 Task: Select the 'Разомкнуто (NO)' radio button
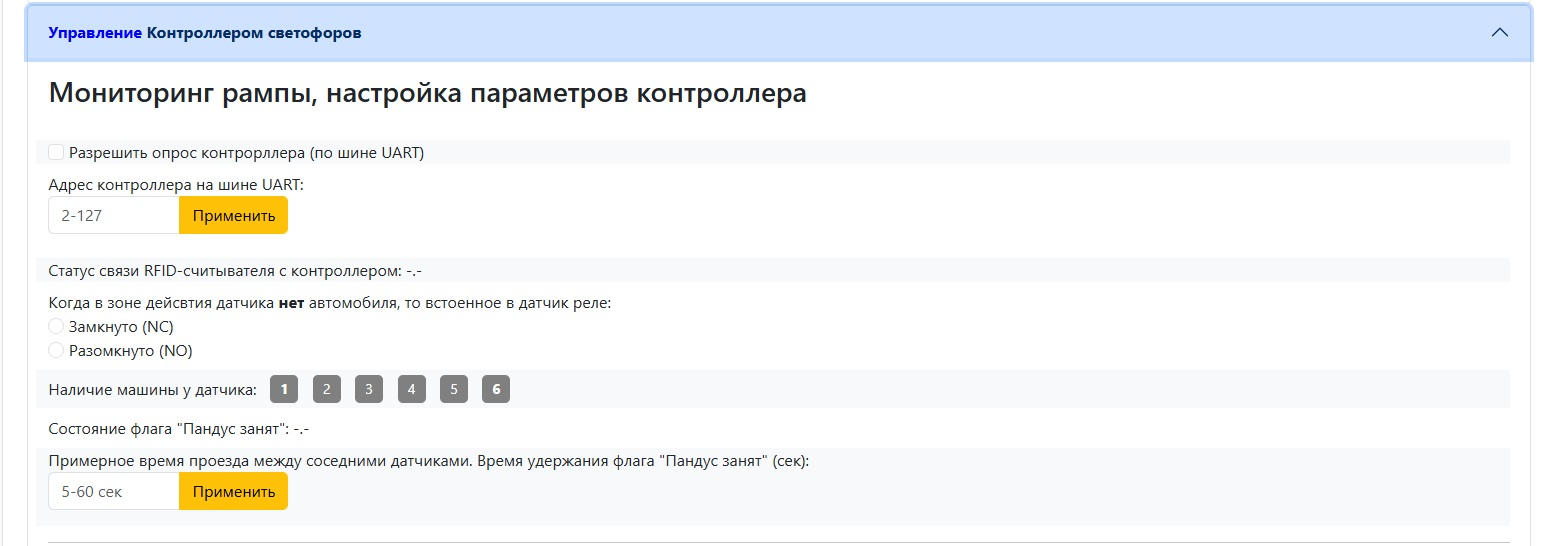pyautogui.click(x=57, y=351)
